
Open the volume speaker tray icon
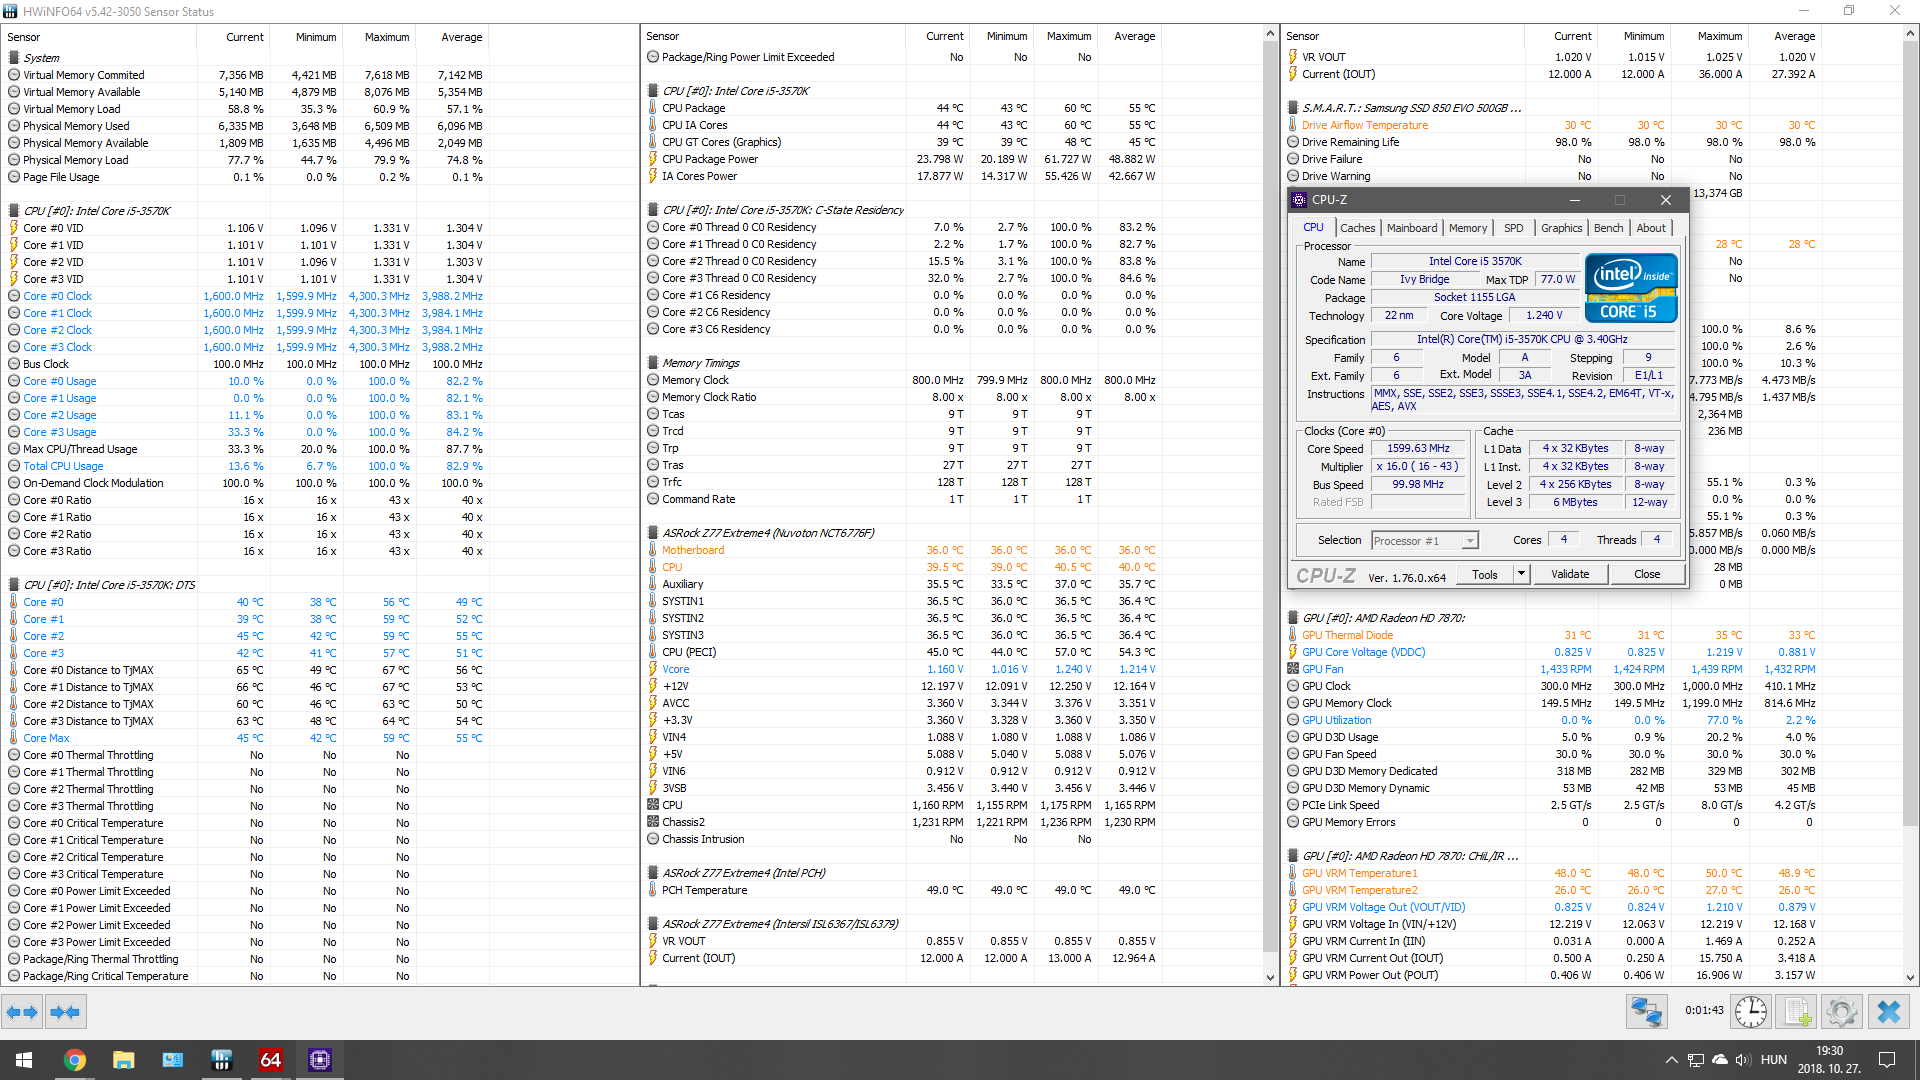[x=1743, y=1060]
